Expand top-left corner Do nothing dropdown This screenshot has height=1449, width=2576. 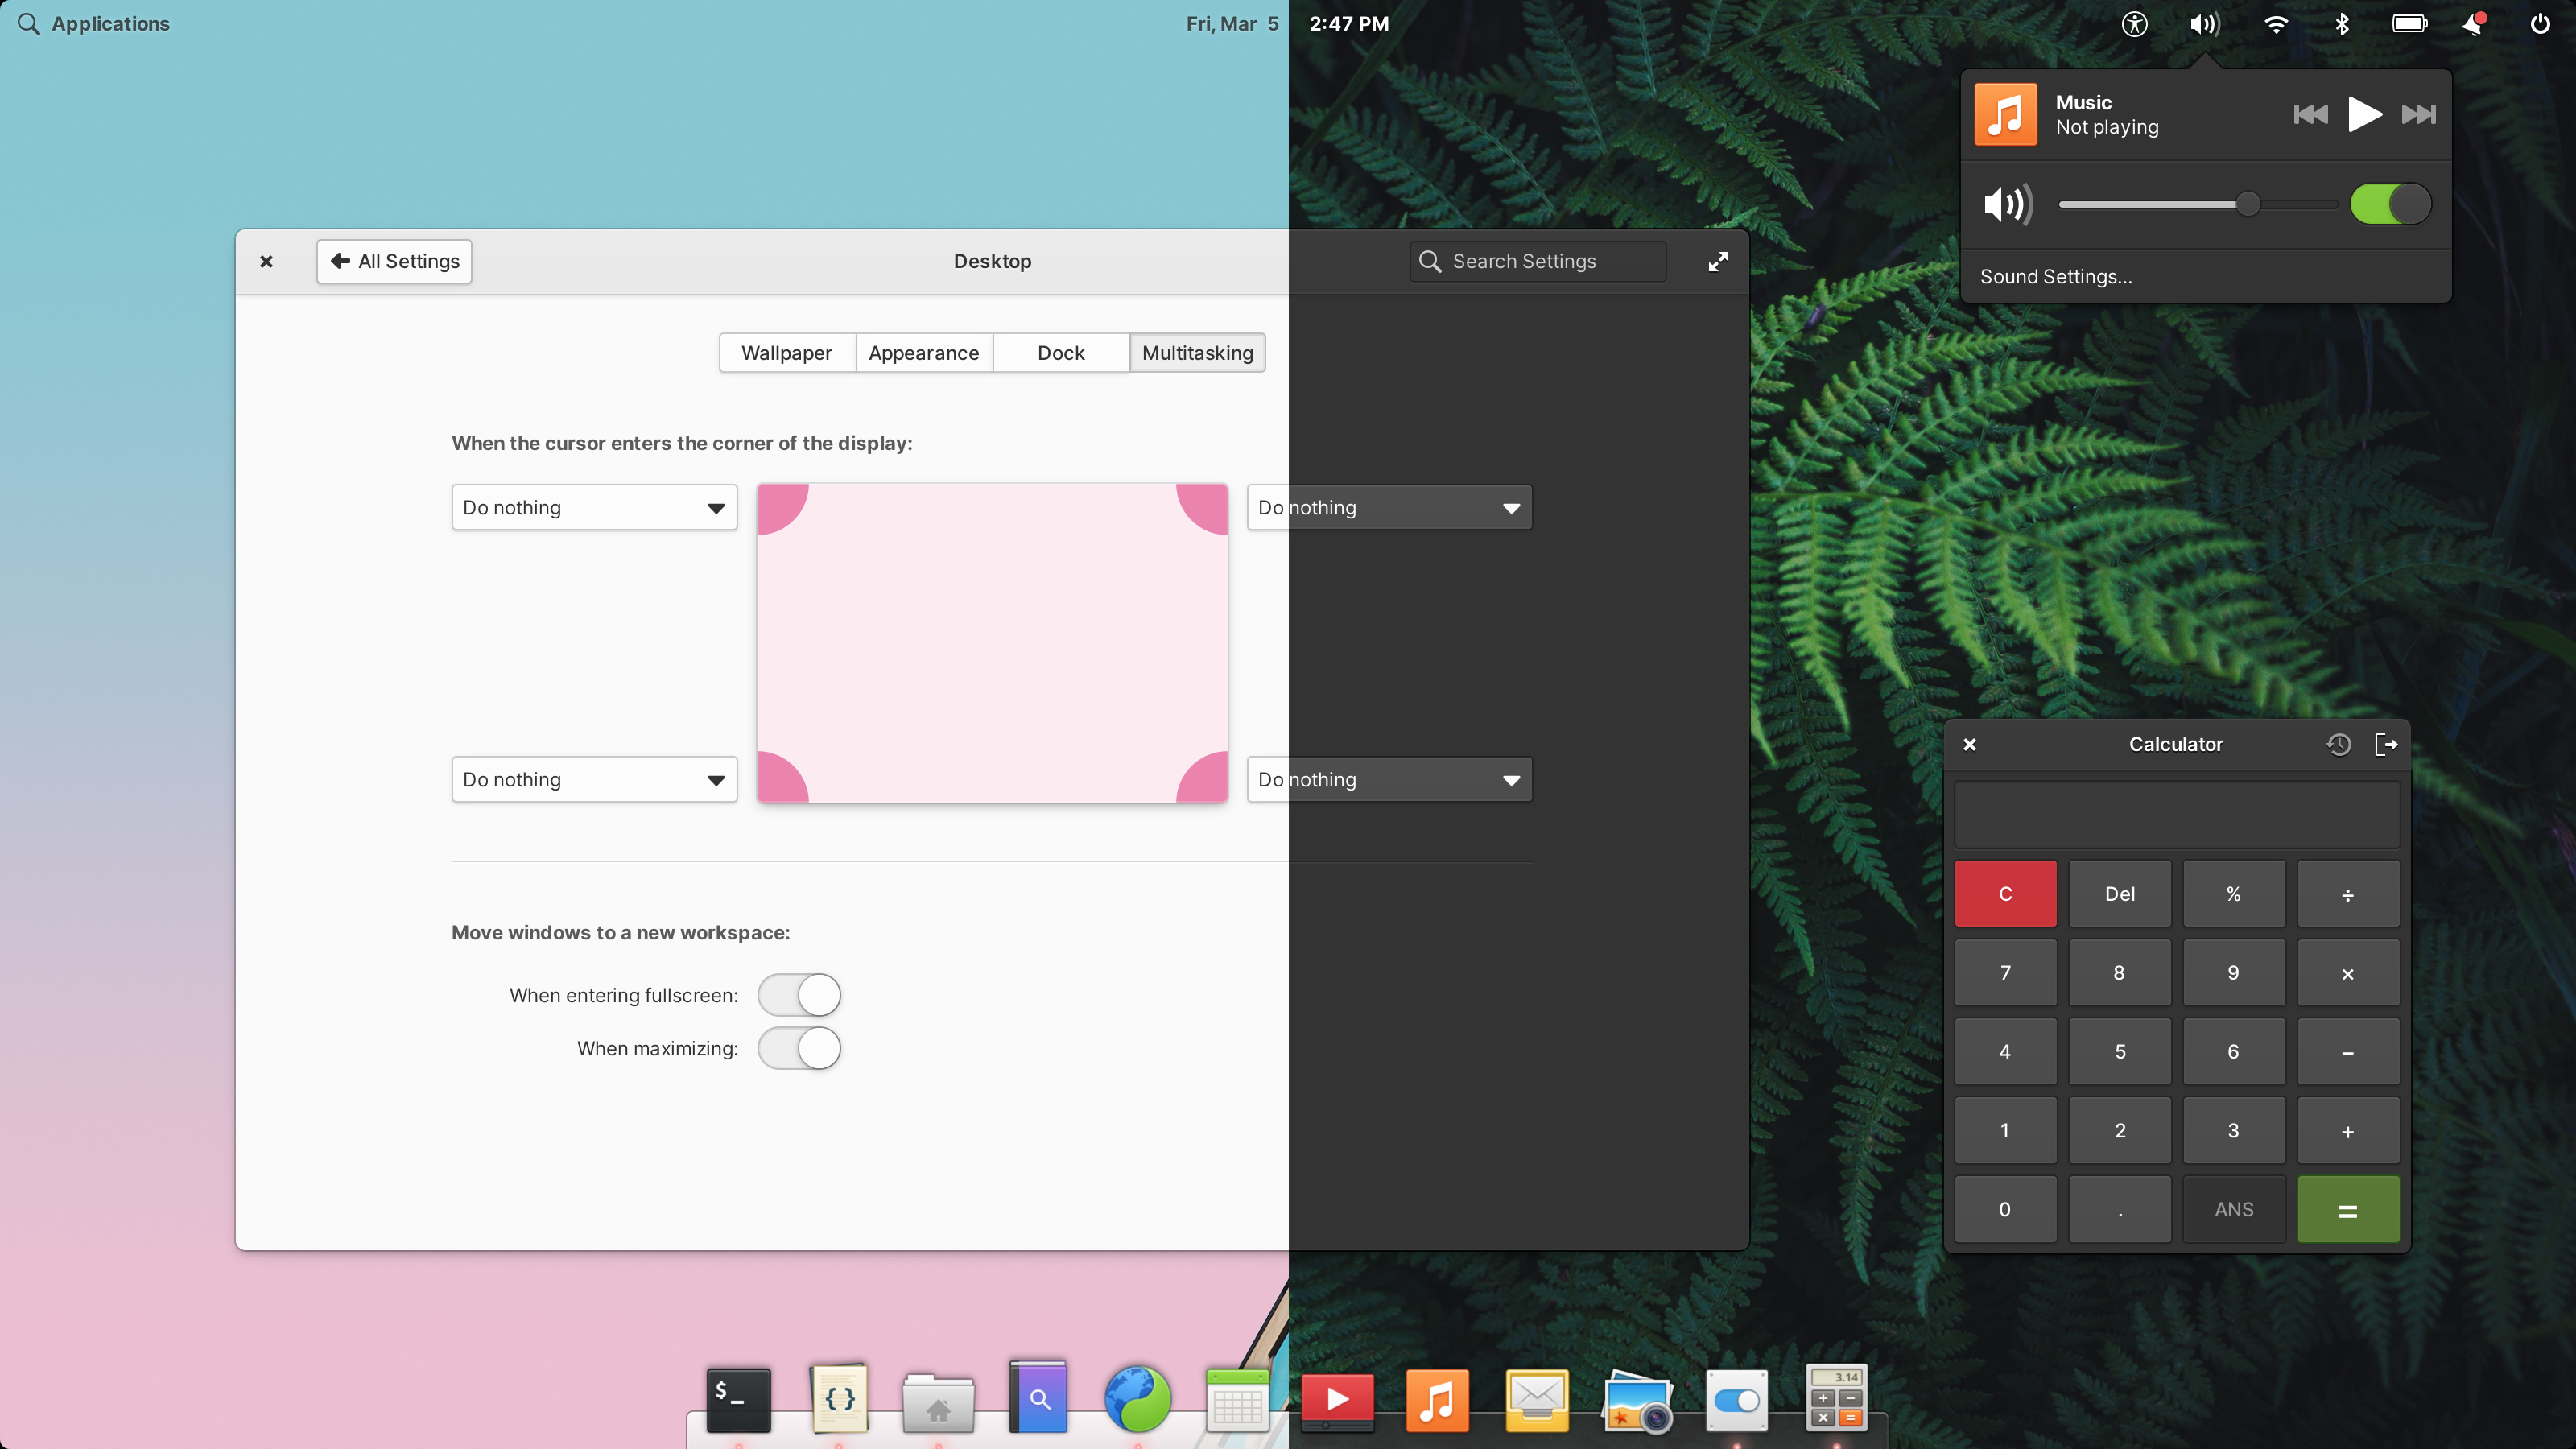tap(594, 507)
